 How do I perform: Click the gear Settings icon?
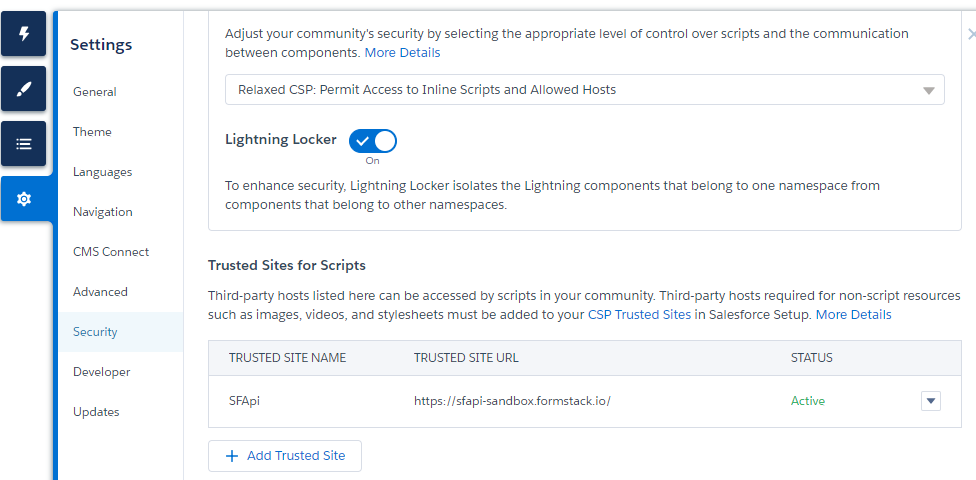click(24, 199)
